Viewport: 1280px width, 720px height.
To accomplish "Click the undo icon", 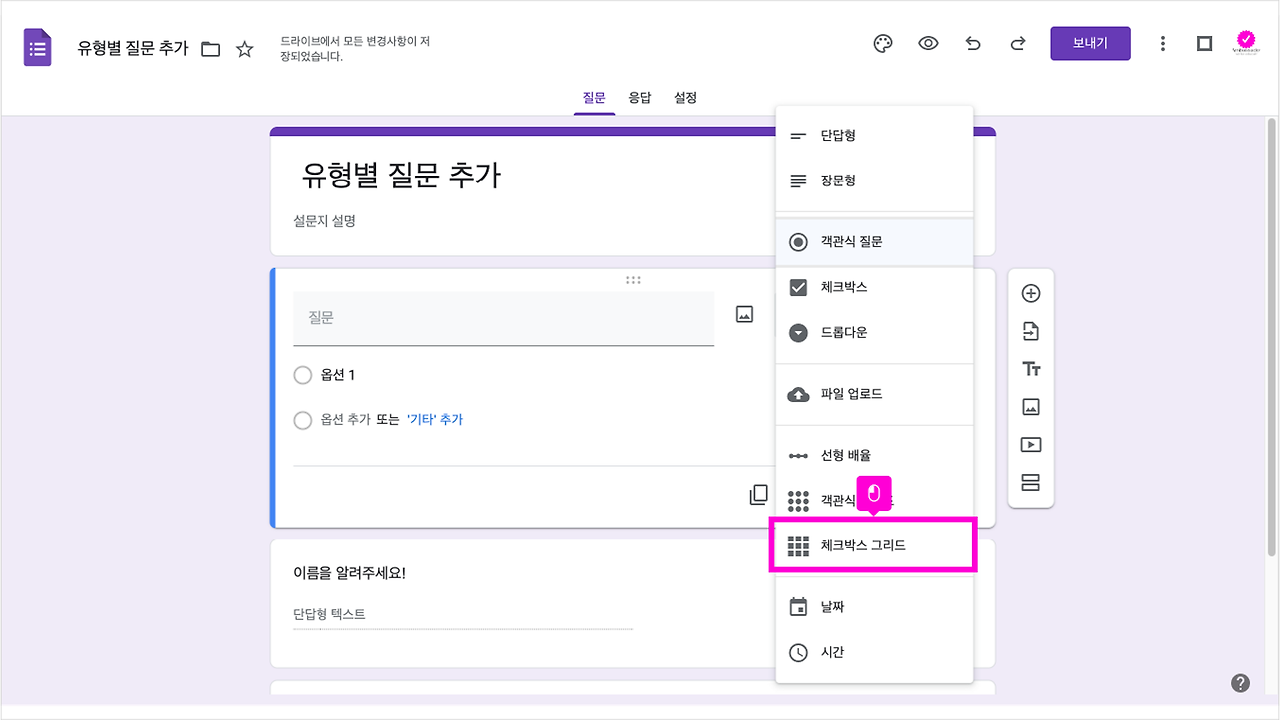I will tap(973, 43).
